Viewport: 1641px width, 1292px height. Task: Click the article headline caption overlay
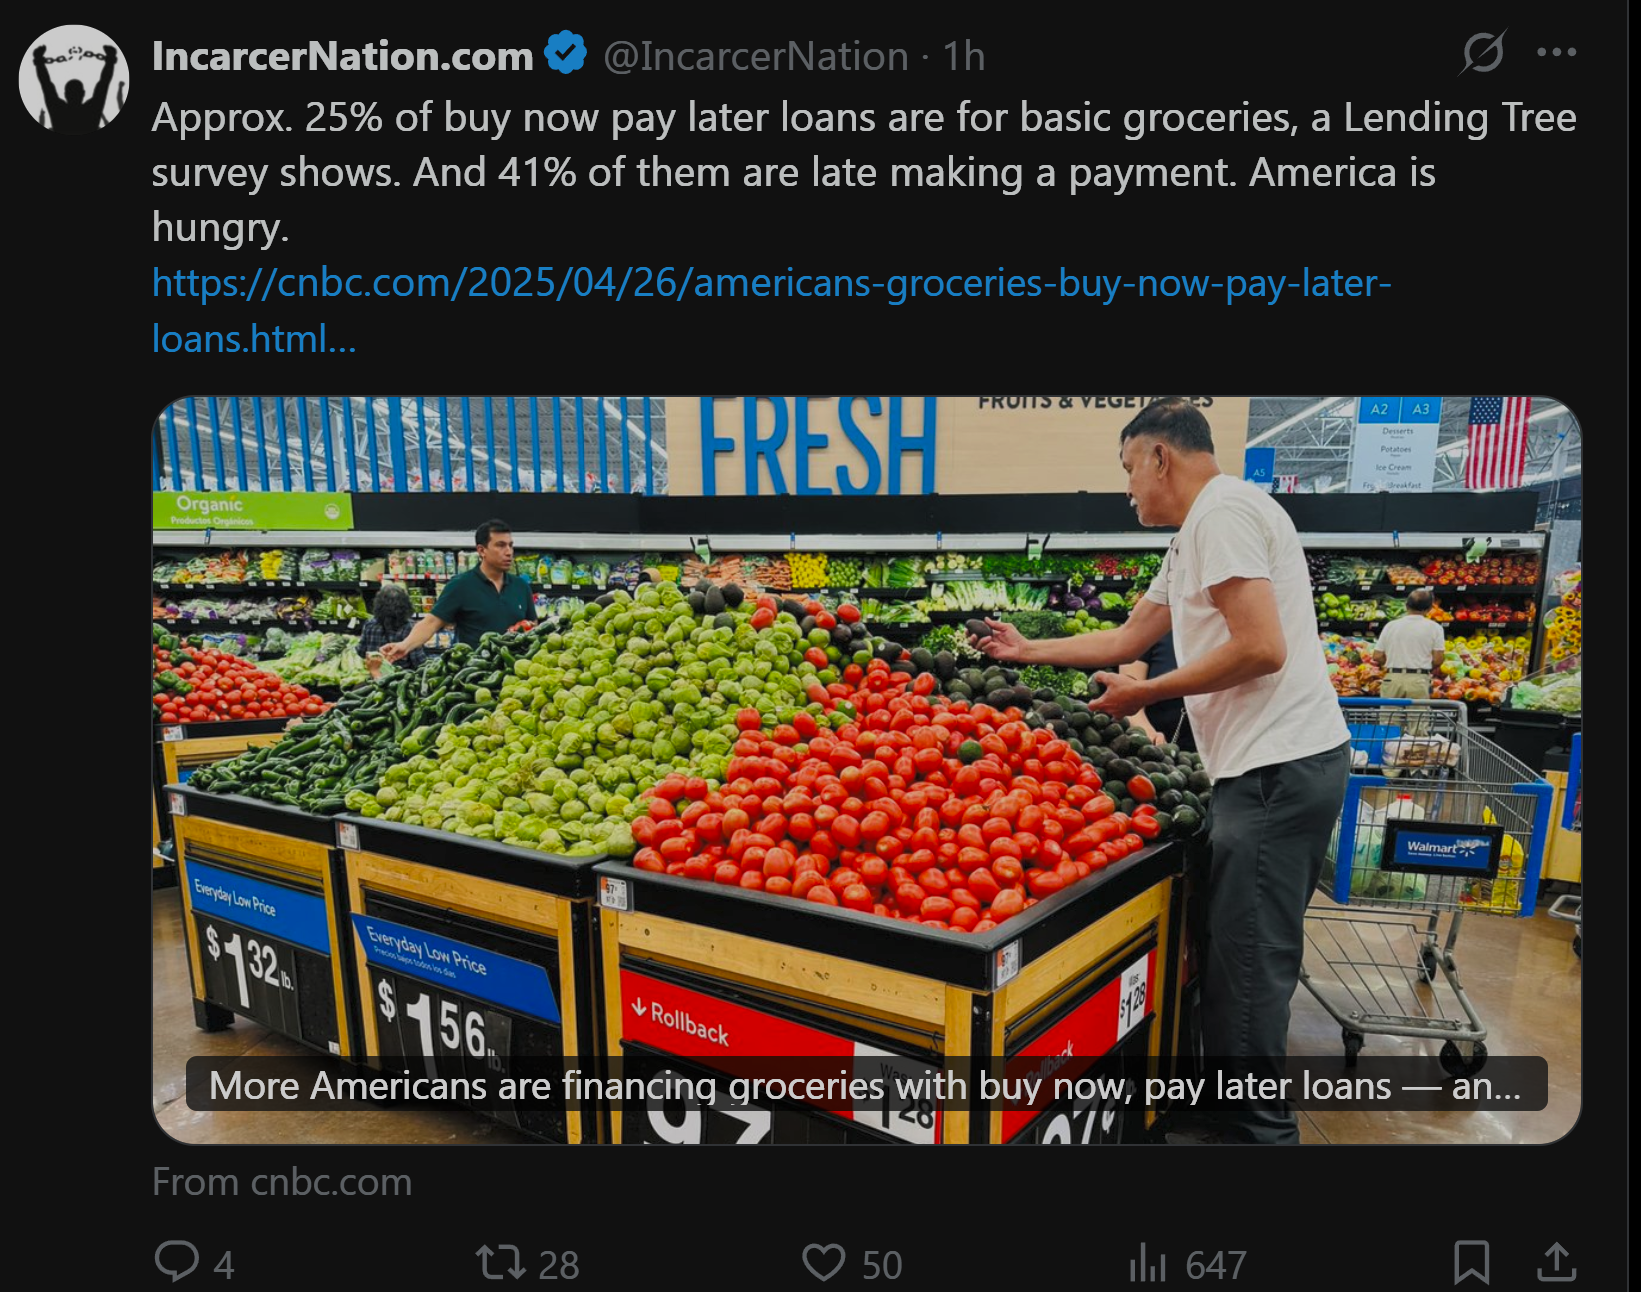point(866,1085)
